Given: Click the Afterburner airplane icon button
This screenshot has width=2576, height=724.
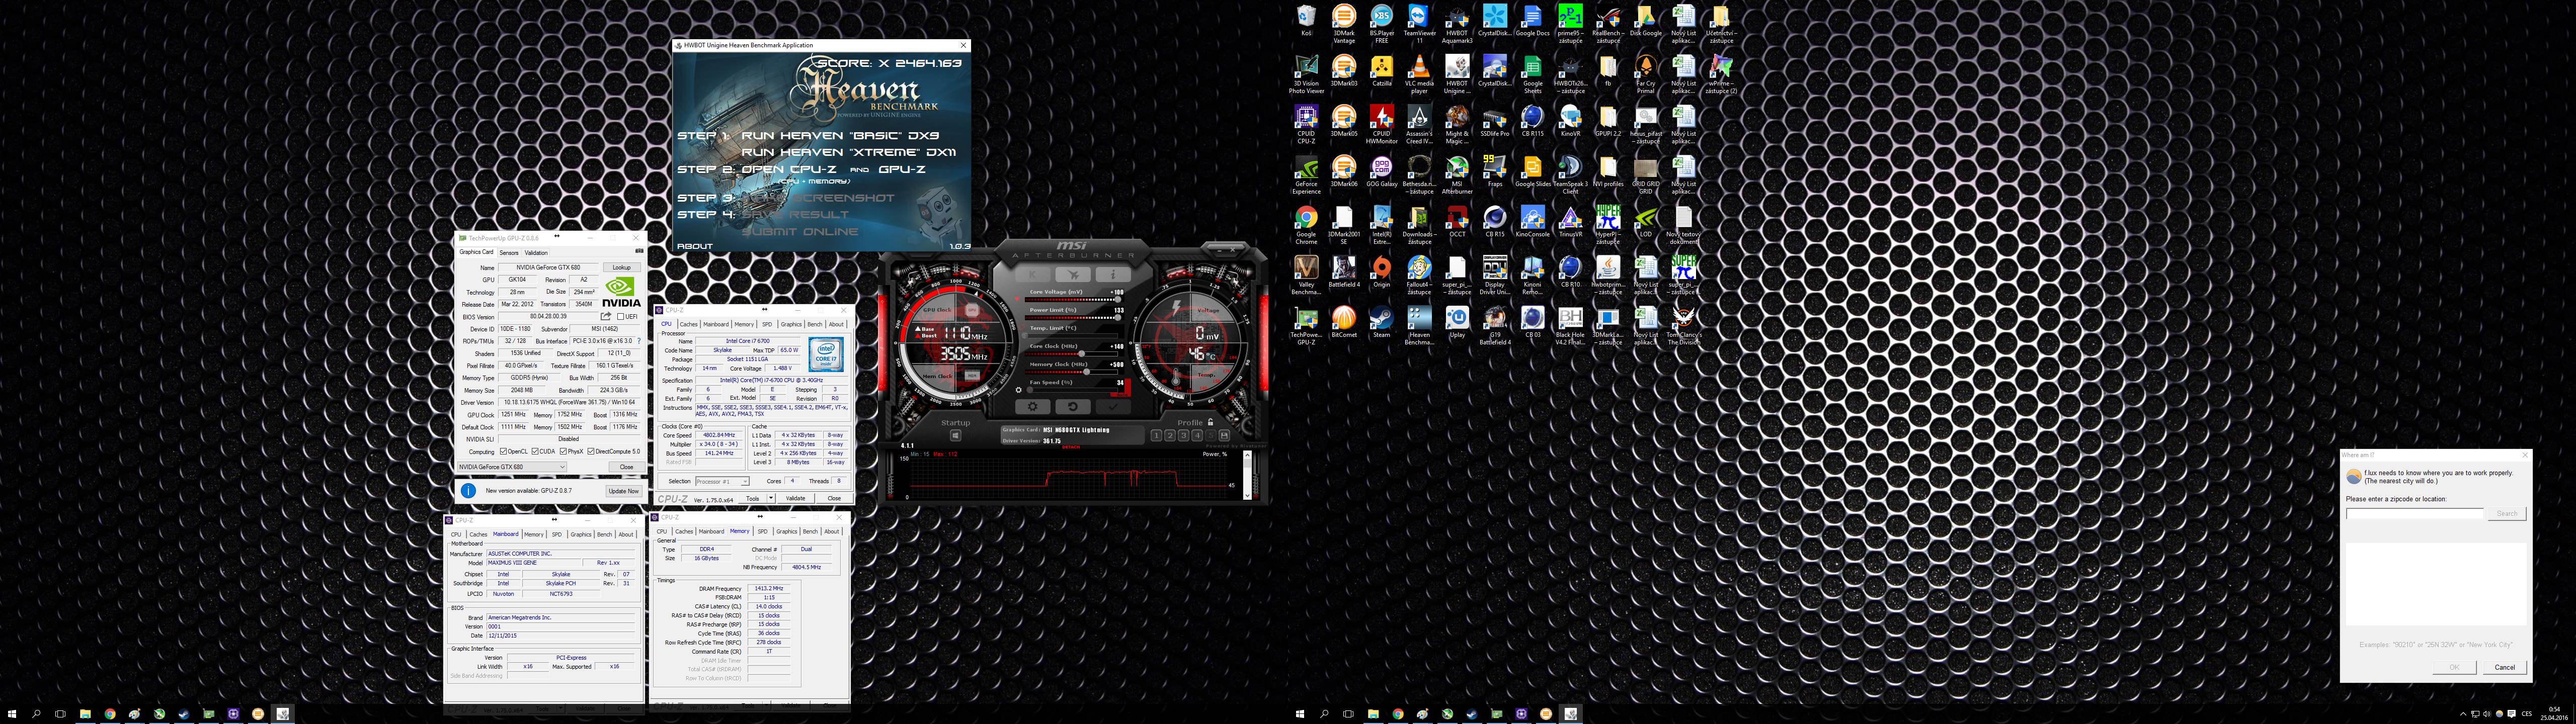Looking at the screenshot, I should (1073, 275).
